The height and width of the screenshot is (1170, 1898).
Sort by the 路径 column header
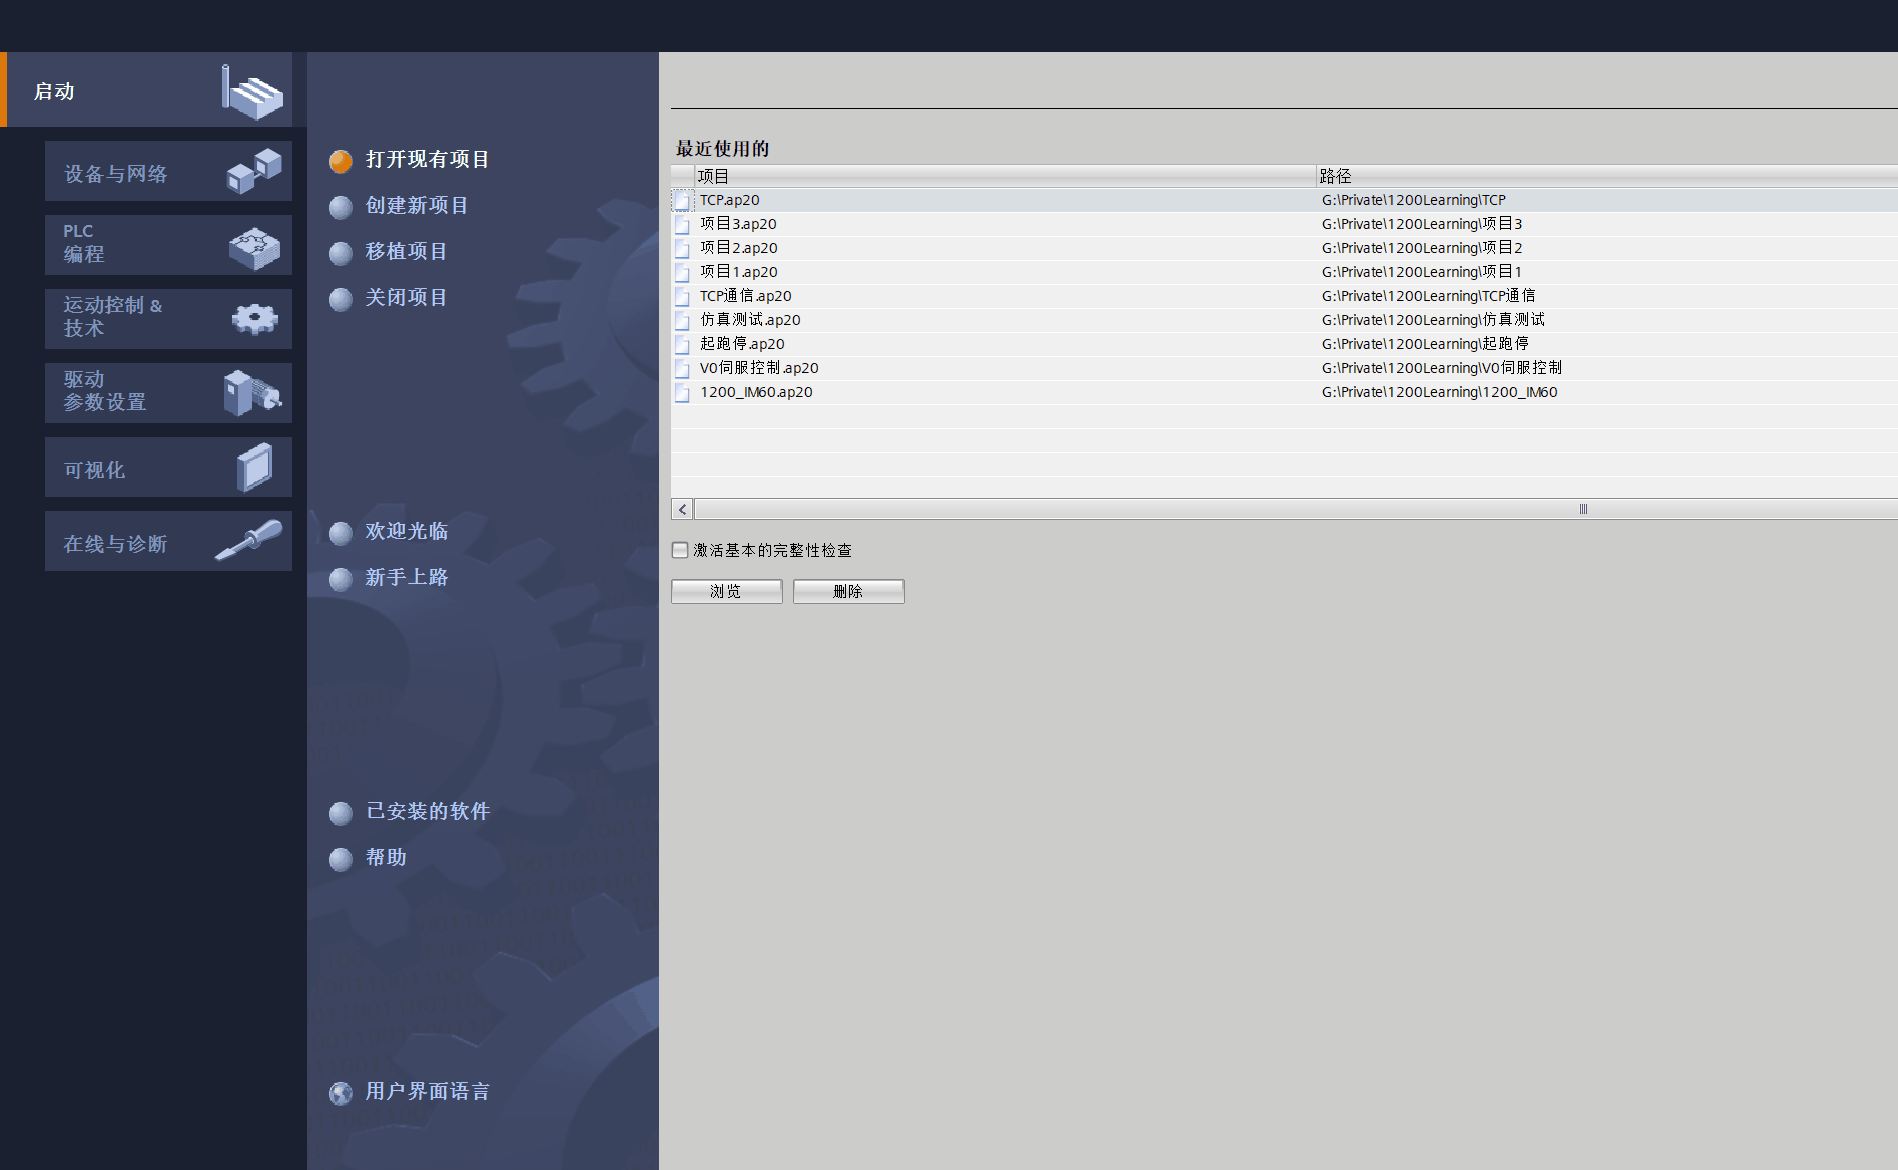[x=1607, y=176]
